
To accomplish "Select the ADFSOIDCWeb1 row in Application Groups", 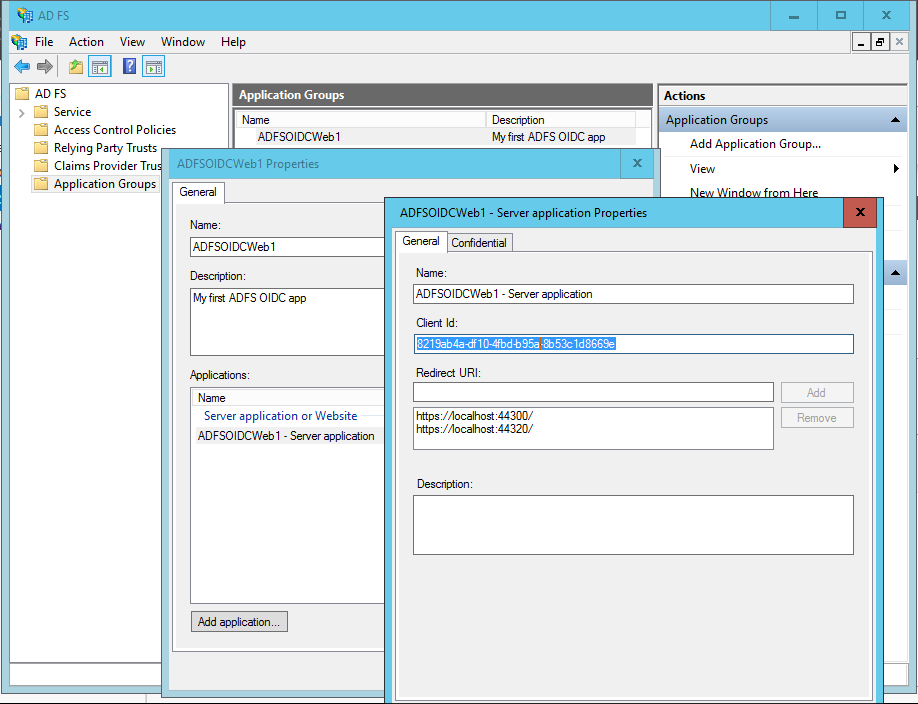I will 436,136.
